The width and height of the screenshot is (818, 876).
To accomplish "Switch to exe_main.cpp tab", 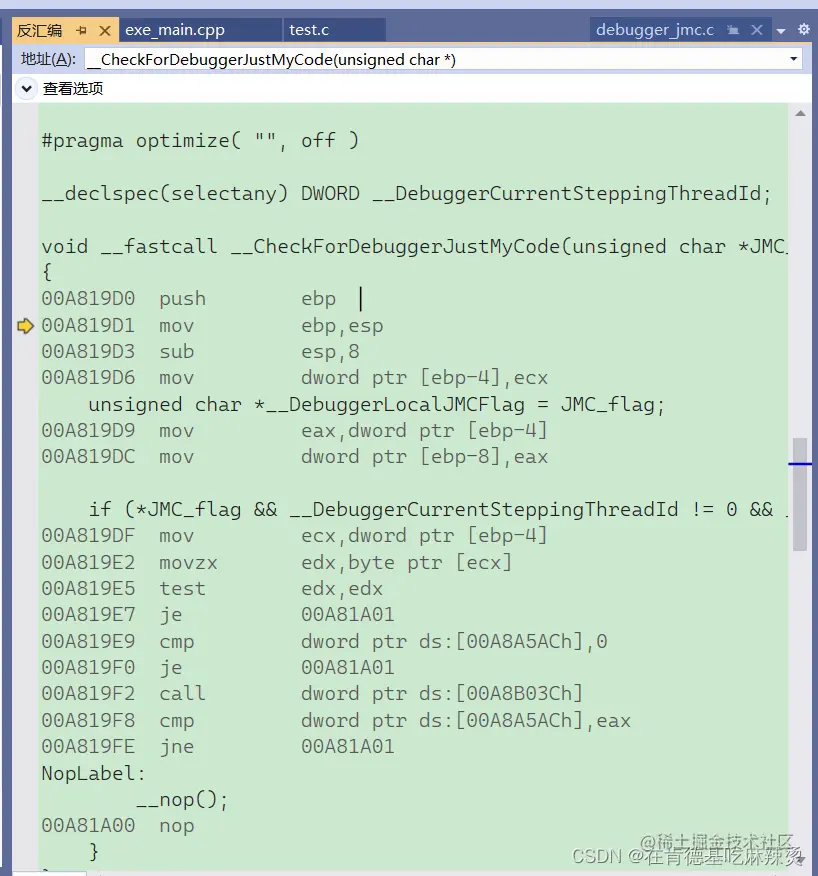I will click(175, 30).
